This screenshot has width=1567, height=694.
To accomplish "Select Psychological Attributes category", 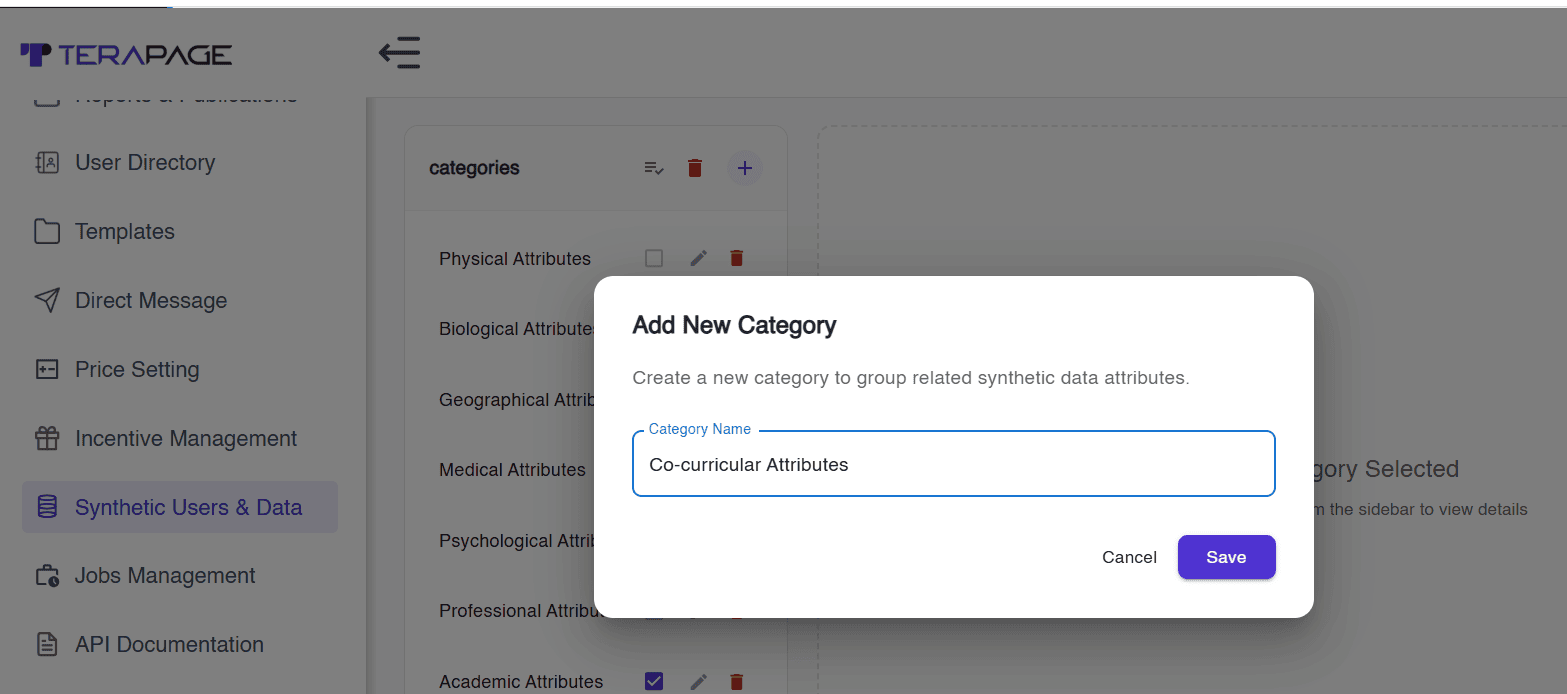I will coord(517,540).
